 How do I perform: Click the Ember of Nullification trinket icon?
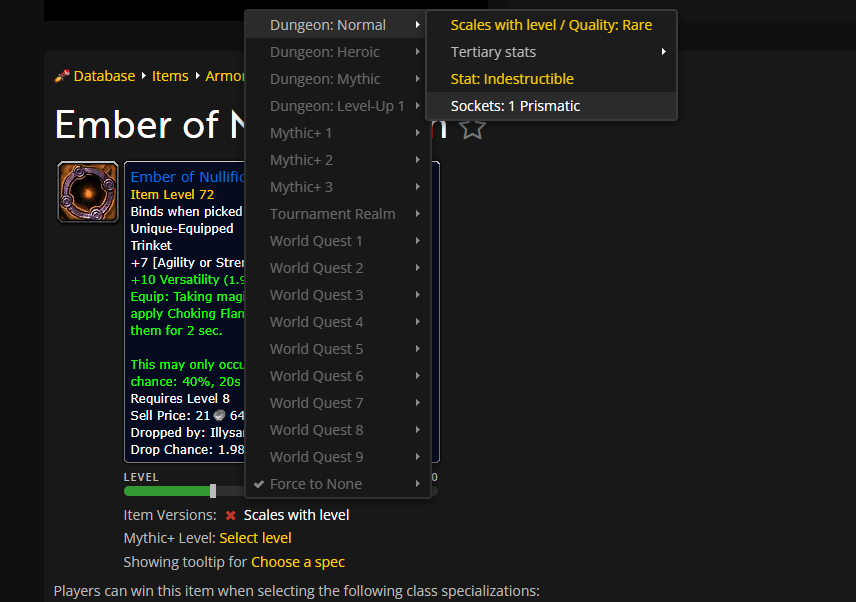coord(88,192)
